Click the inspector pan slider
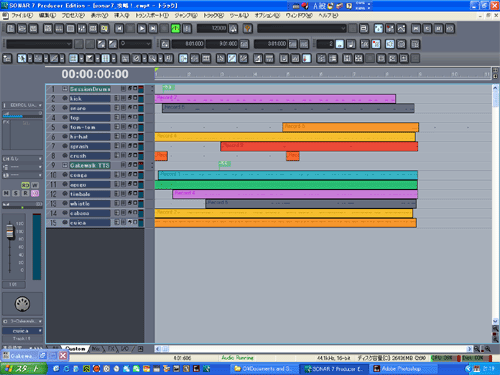The image size is (500, 375). (22, 205)
